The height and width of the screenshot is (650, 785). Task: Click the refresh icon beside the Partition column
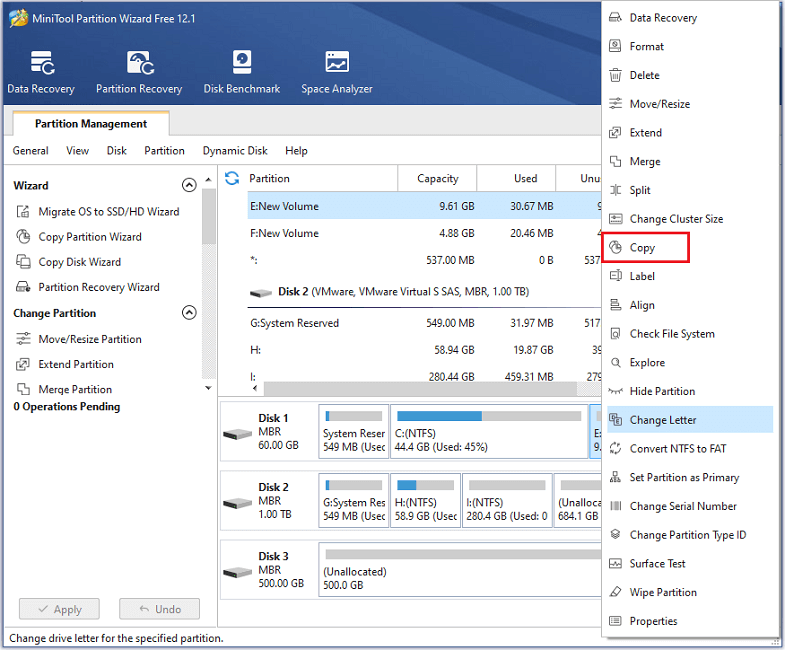(x=232, y=178)
